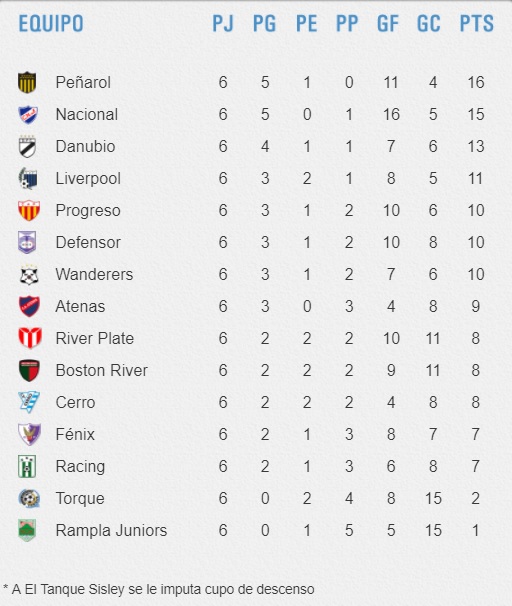Open the Fénix team name
The image size is (512, 606).
pos(75,434)
